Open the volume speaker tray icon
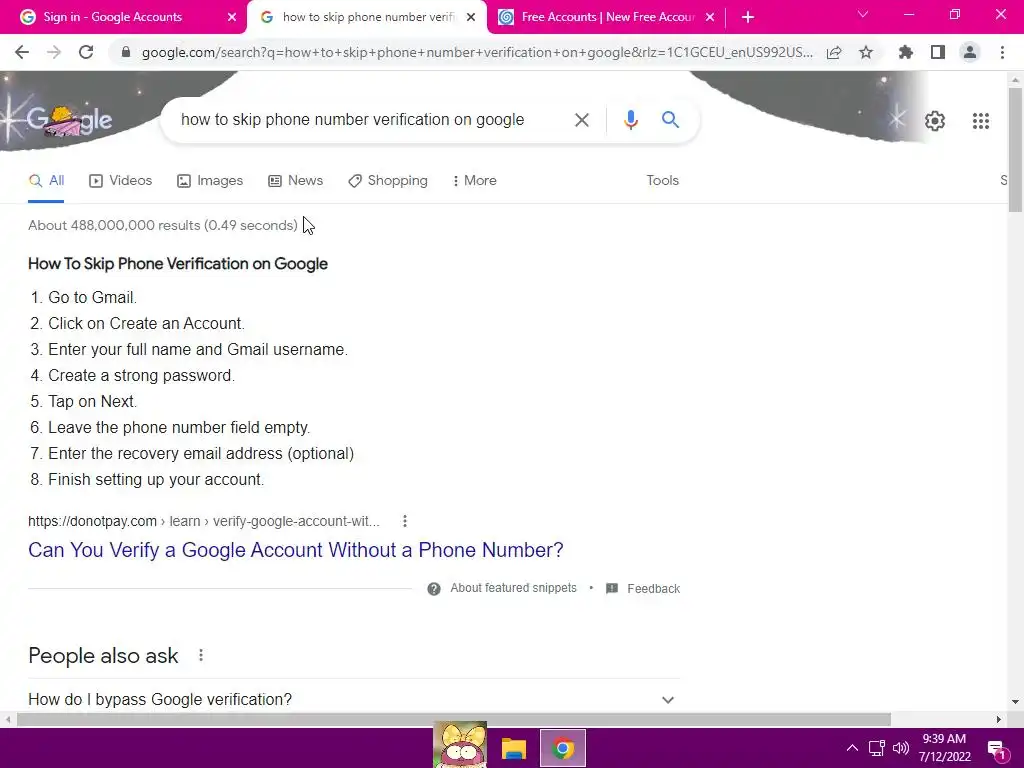The width and height of the screenshot is (1024, 768). click(901, 748)
